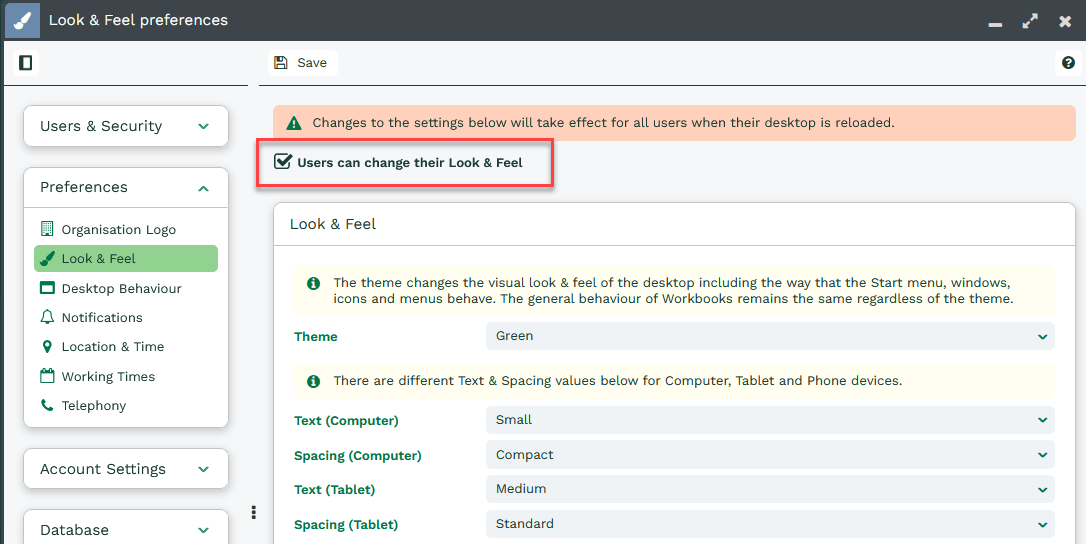This screenshot has width=1086, height=544.
Task: Open help via question mark icon
Action: point(1068,63)
